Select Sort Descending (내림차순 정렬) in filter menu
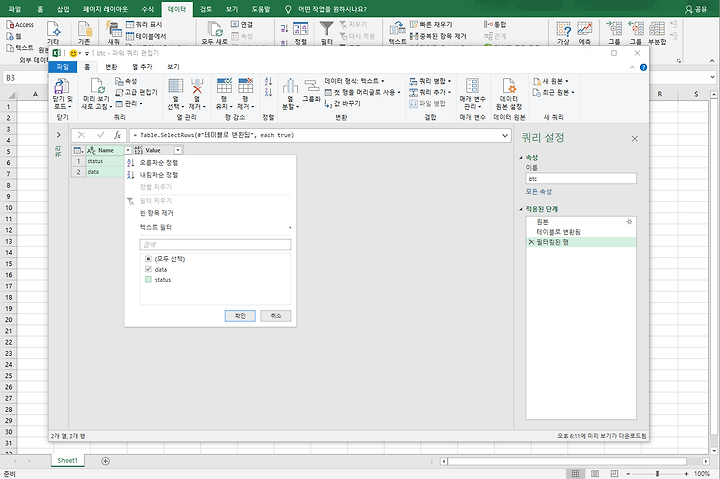Image resolution: width=720 pixels, height=479 pixels. 159,175
